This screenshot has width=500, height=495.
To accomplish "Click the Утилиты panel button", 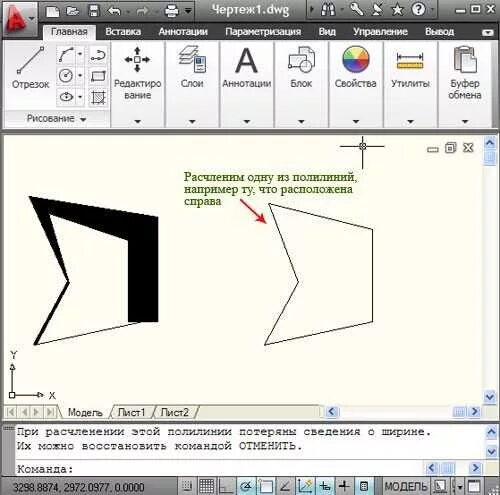I will point(410,68).
